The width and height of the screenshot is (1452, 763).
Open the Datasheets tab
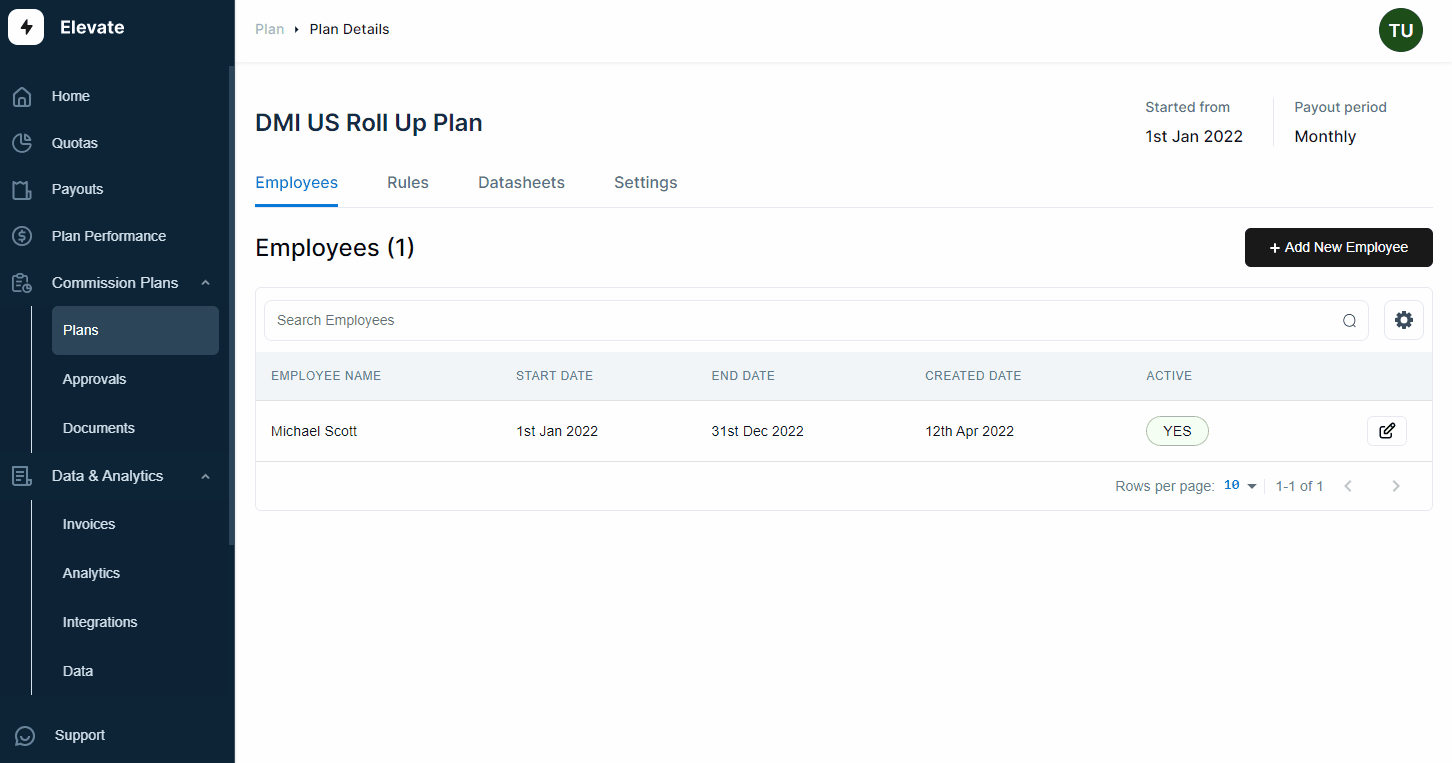click(521, 183)
